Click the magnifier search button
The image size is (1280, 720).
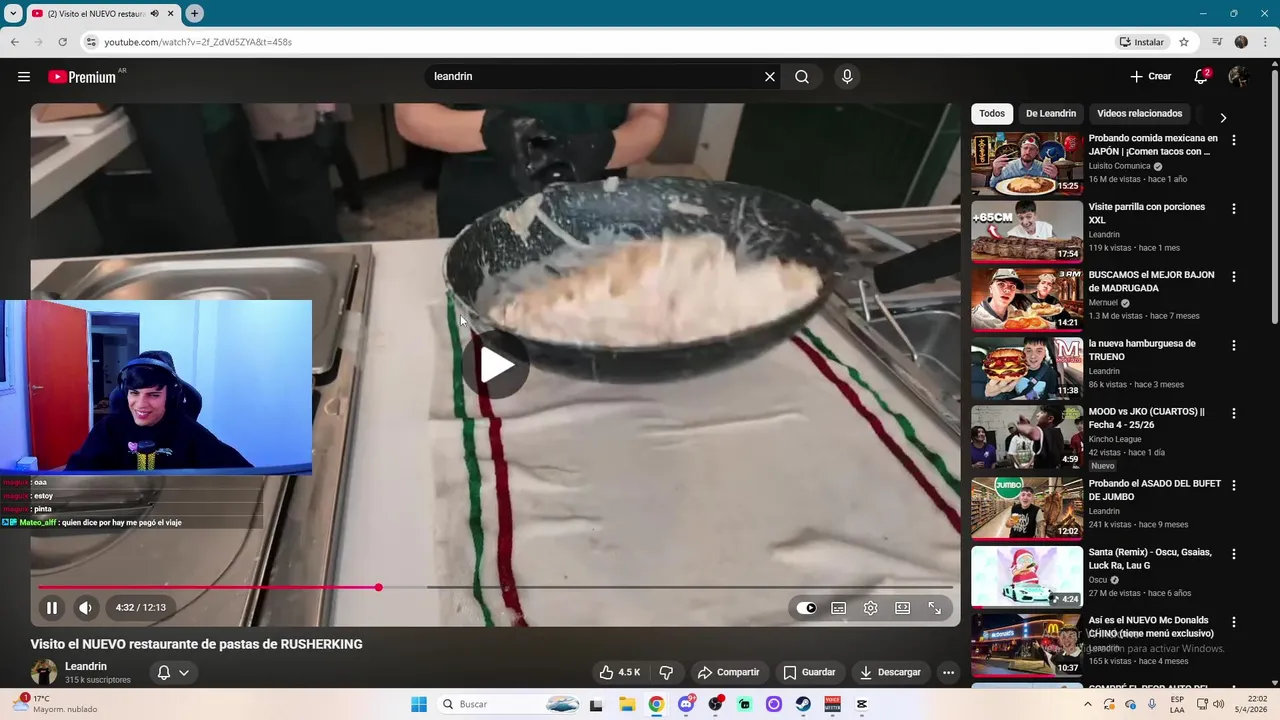tap(802, 77)
